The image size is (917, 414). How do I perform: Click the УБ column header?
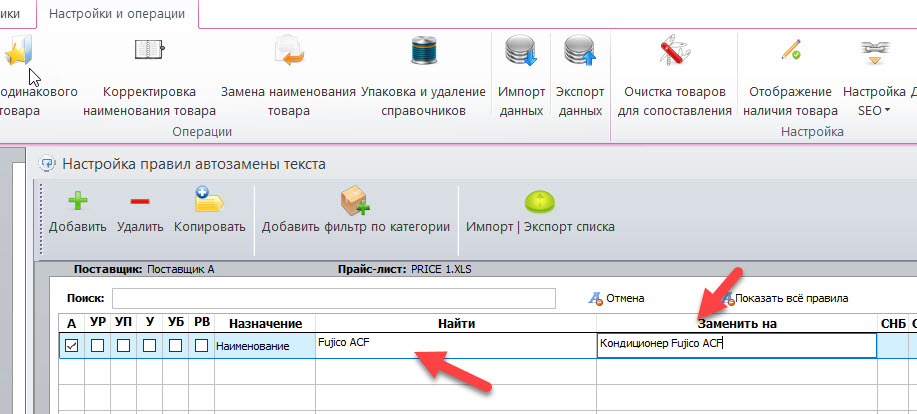point(175,323)
